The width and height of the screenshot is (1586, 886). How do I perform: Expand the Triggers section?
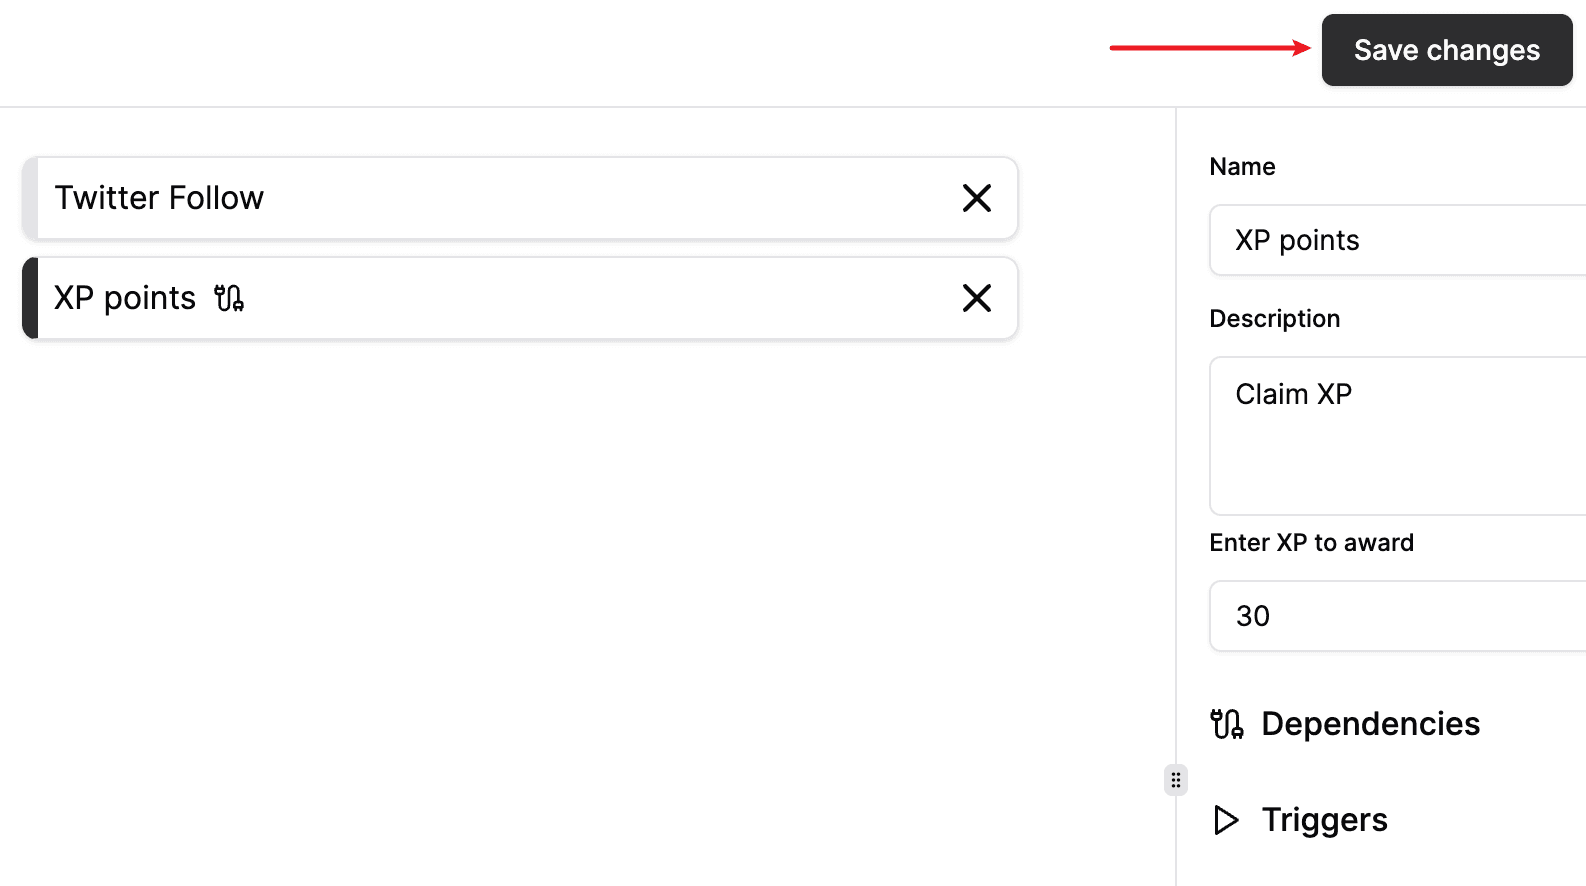point(1300,820)
